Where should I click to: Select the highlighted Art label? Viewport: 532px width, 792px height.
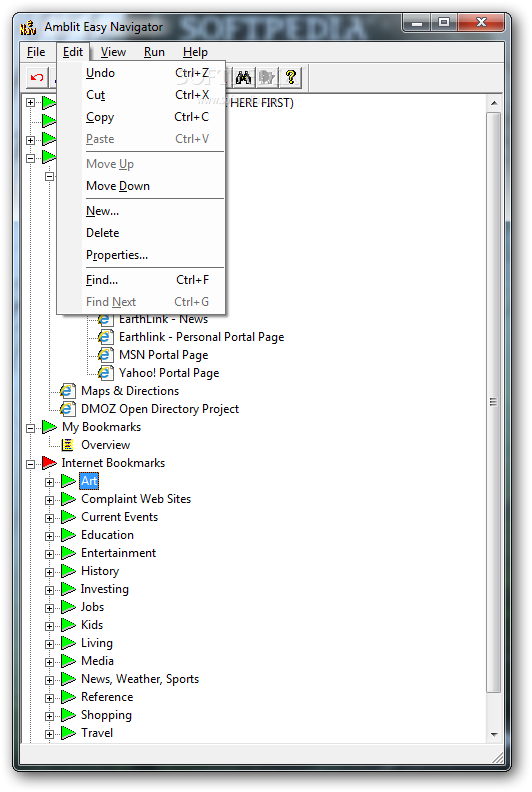click(89, 481)
